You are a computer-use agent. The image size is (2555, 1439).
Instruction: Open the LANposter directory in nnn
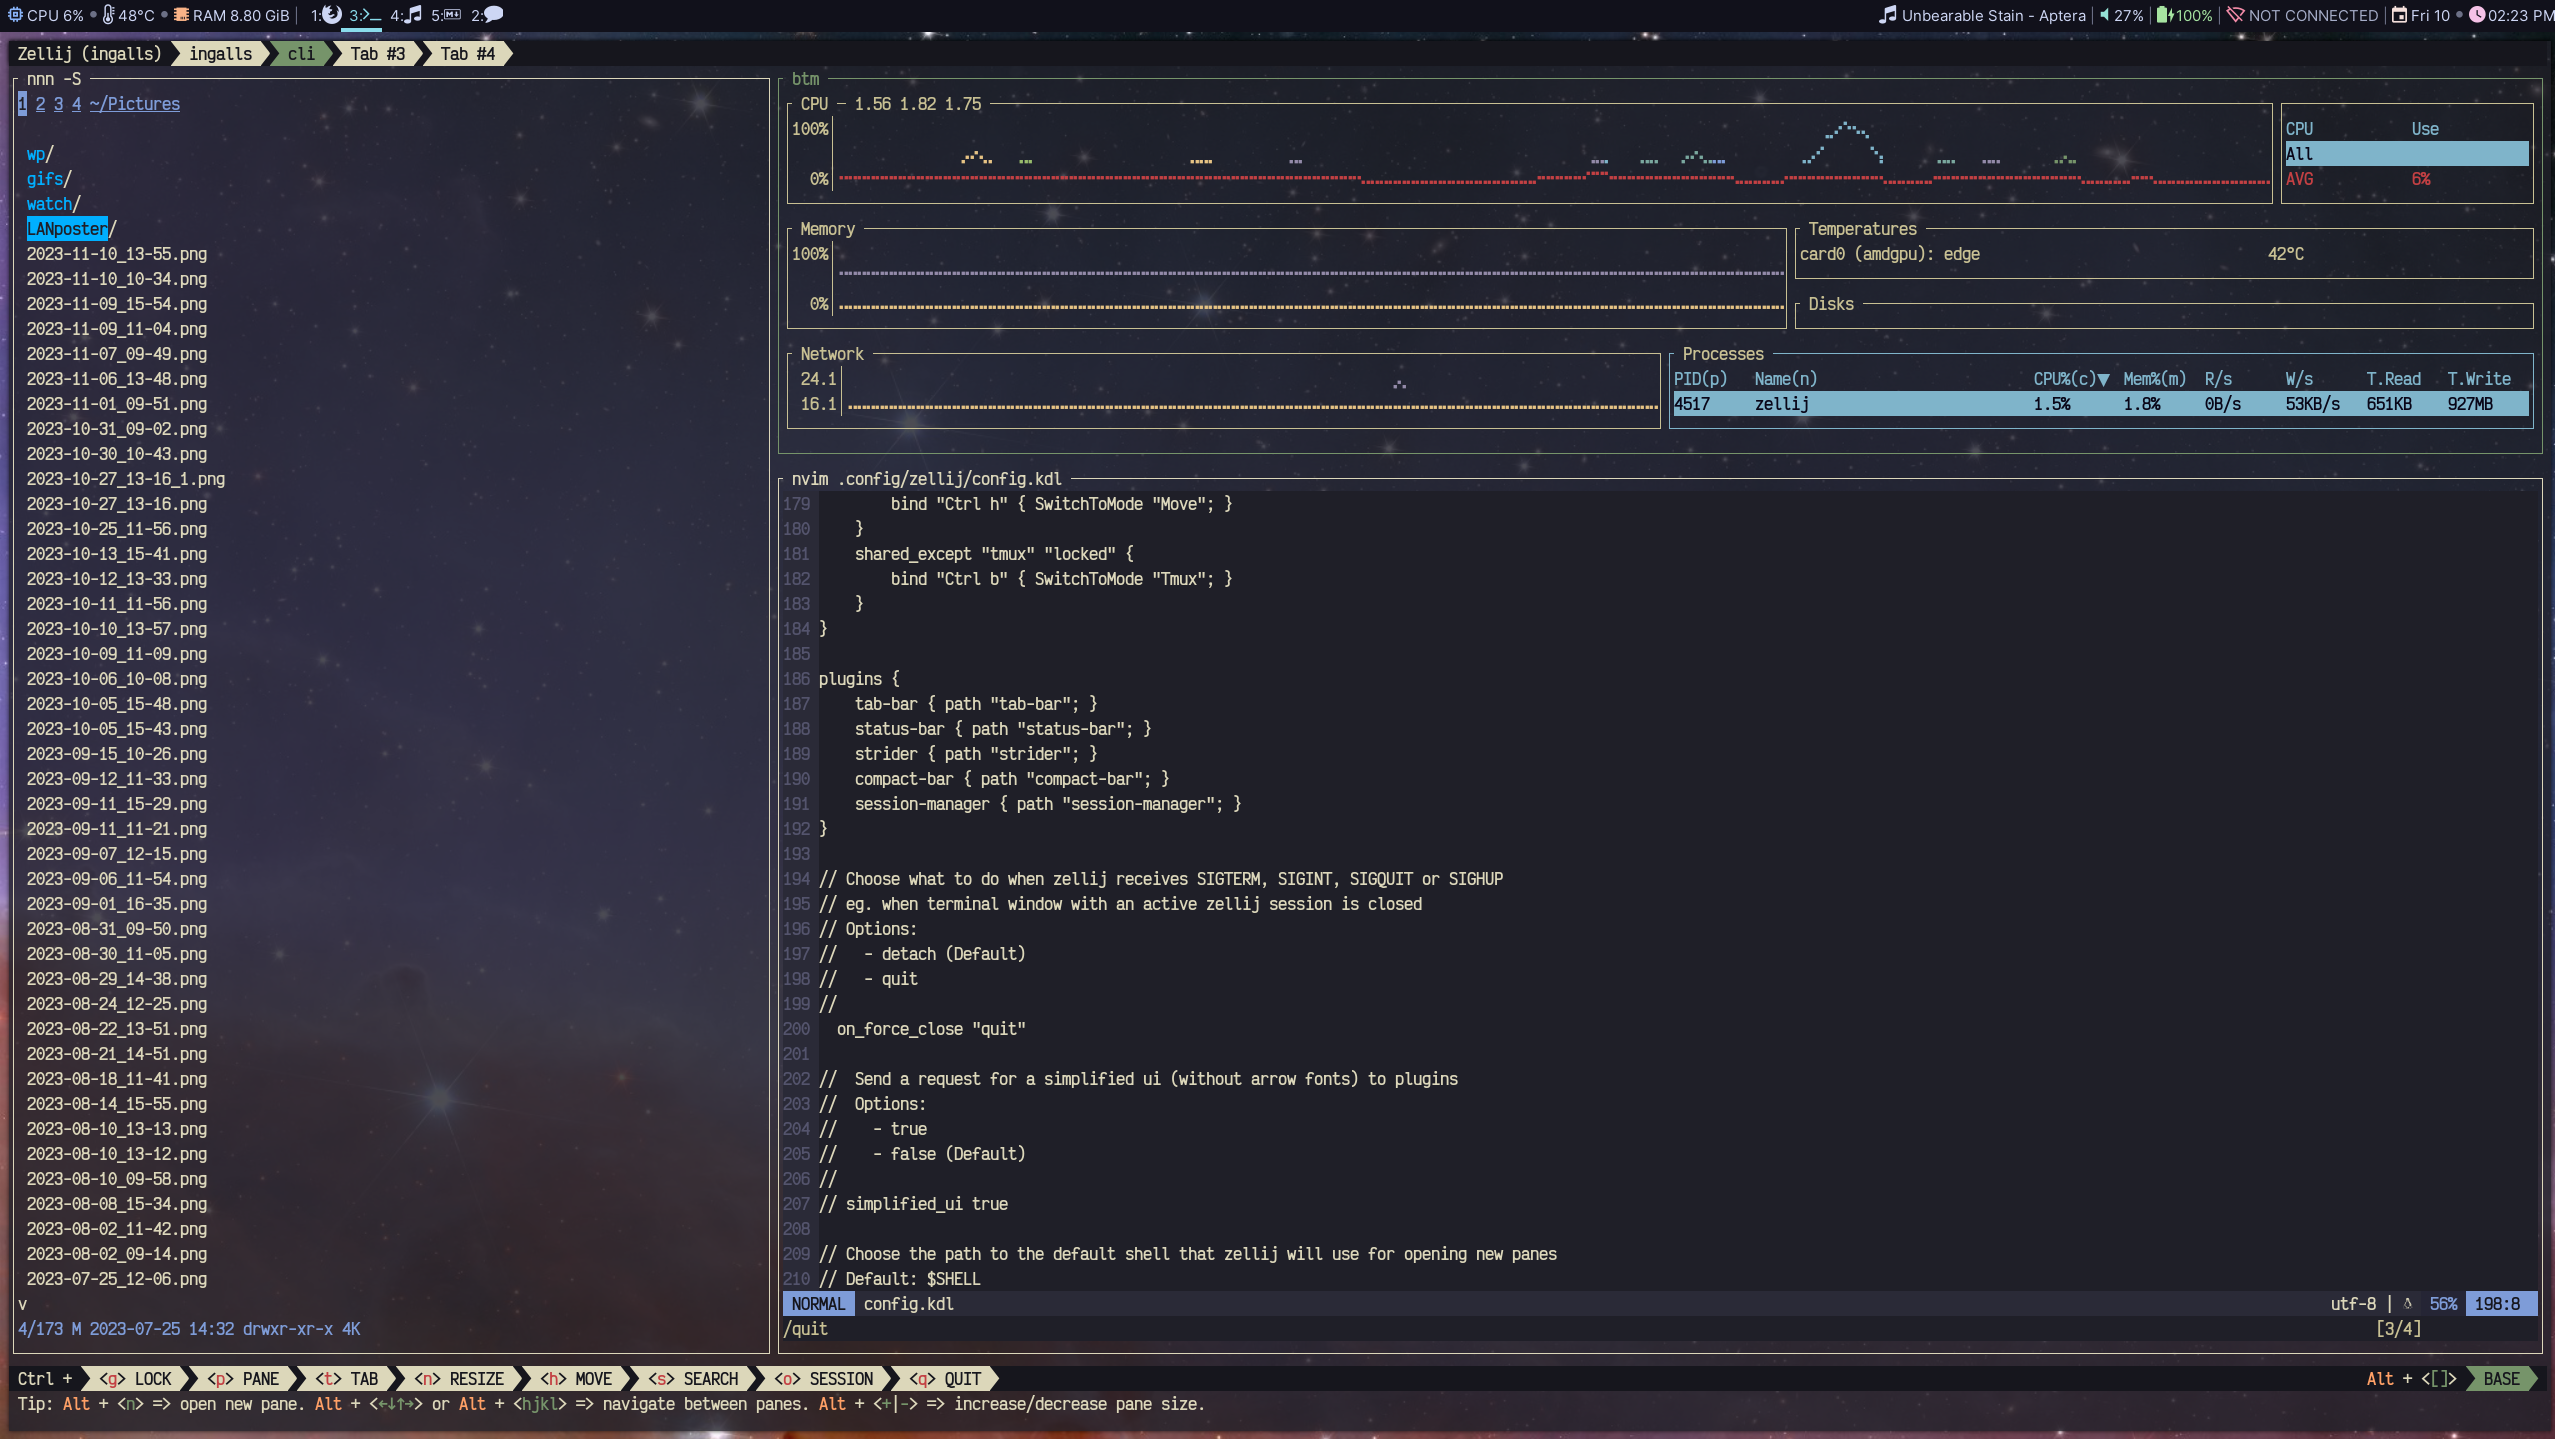67,229
